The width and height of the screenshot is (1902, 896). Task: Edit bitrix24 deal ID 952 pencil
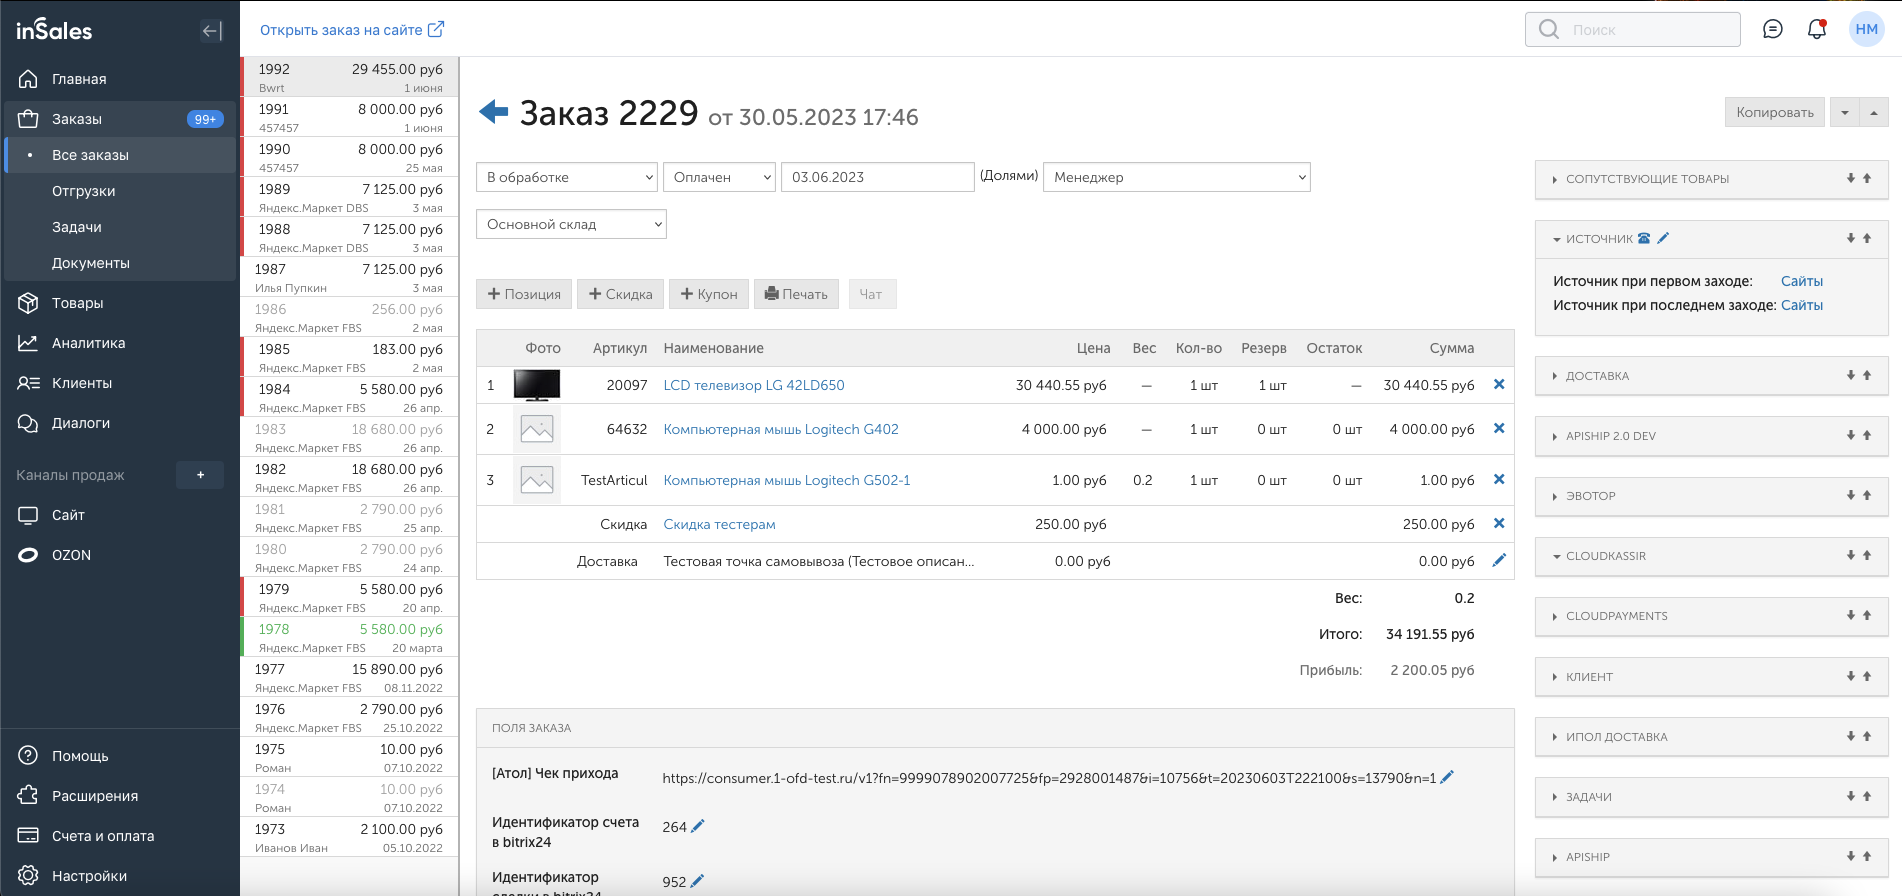pyautogui.click(x=698, y=881)
